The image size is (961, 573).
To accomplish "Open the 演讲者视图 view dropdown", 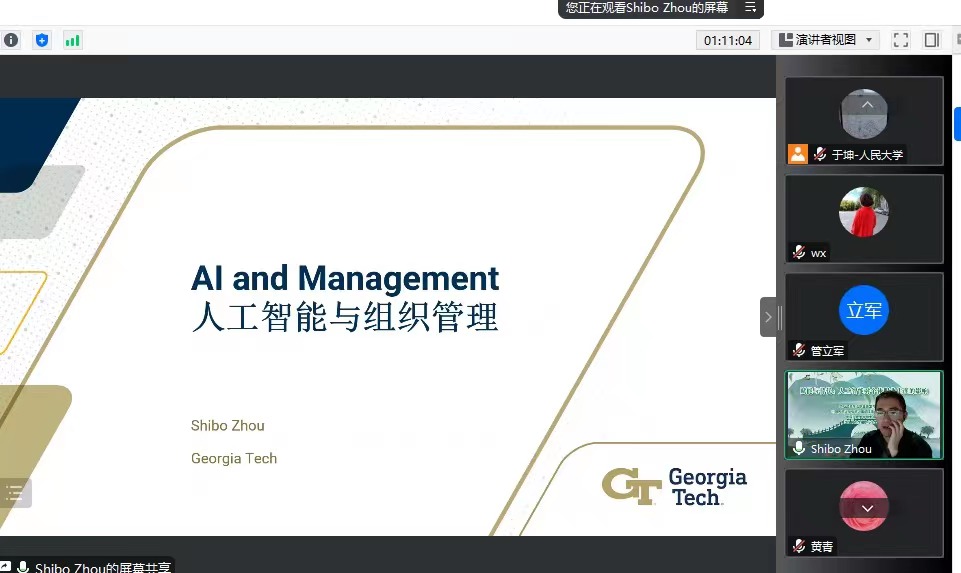I will click(825, 40).
